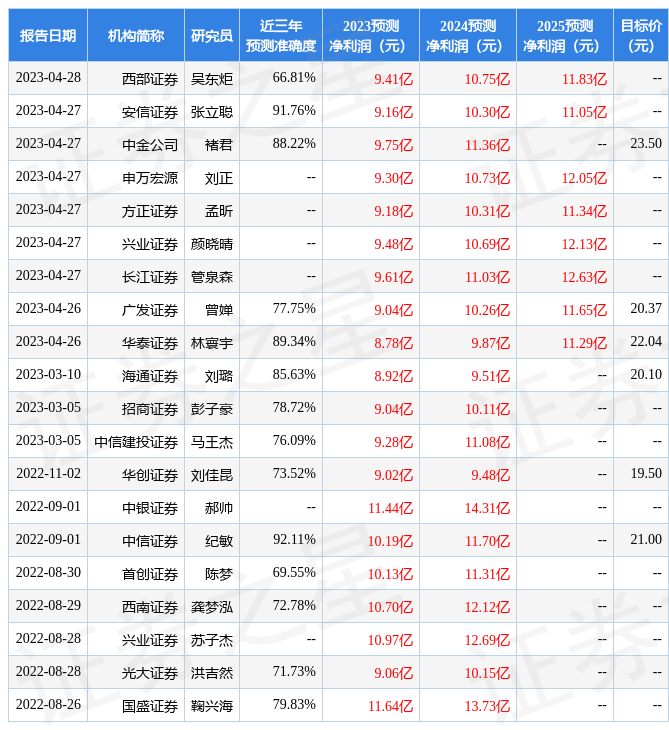Screen dimensions: 669x730
Task: Click the 2025预测净利润 column header
Action: coord(565,35)
